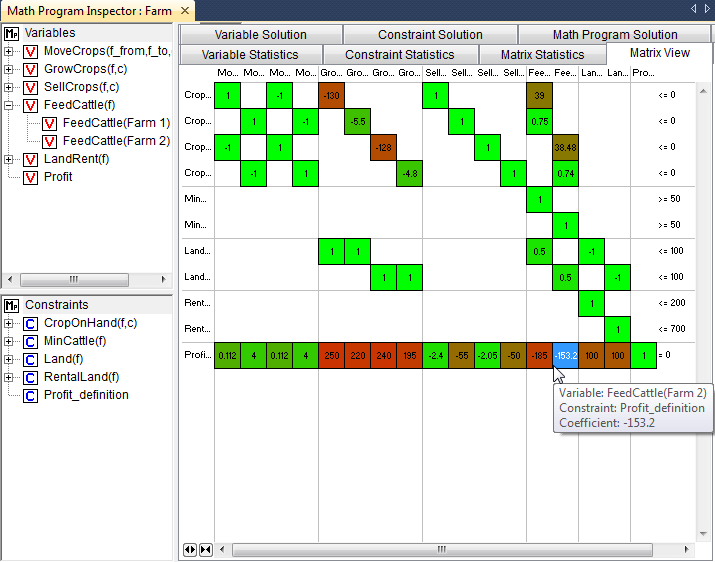This screenshot has width=715, height=562.
Task: Click the Profit variable V icon
Action: (30, 177)
